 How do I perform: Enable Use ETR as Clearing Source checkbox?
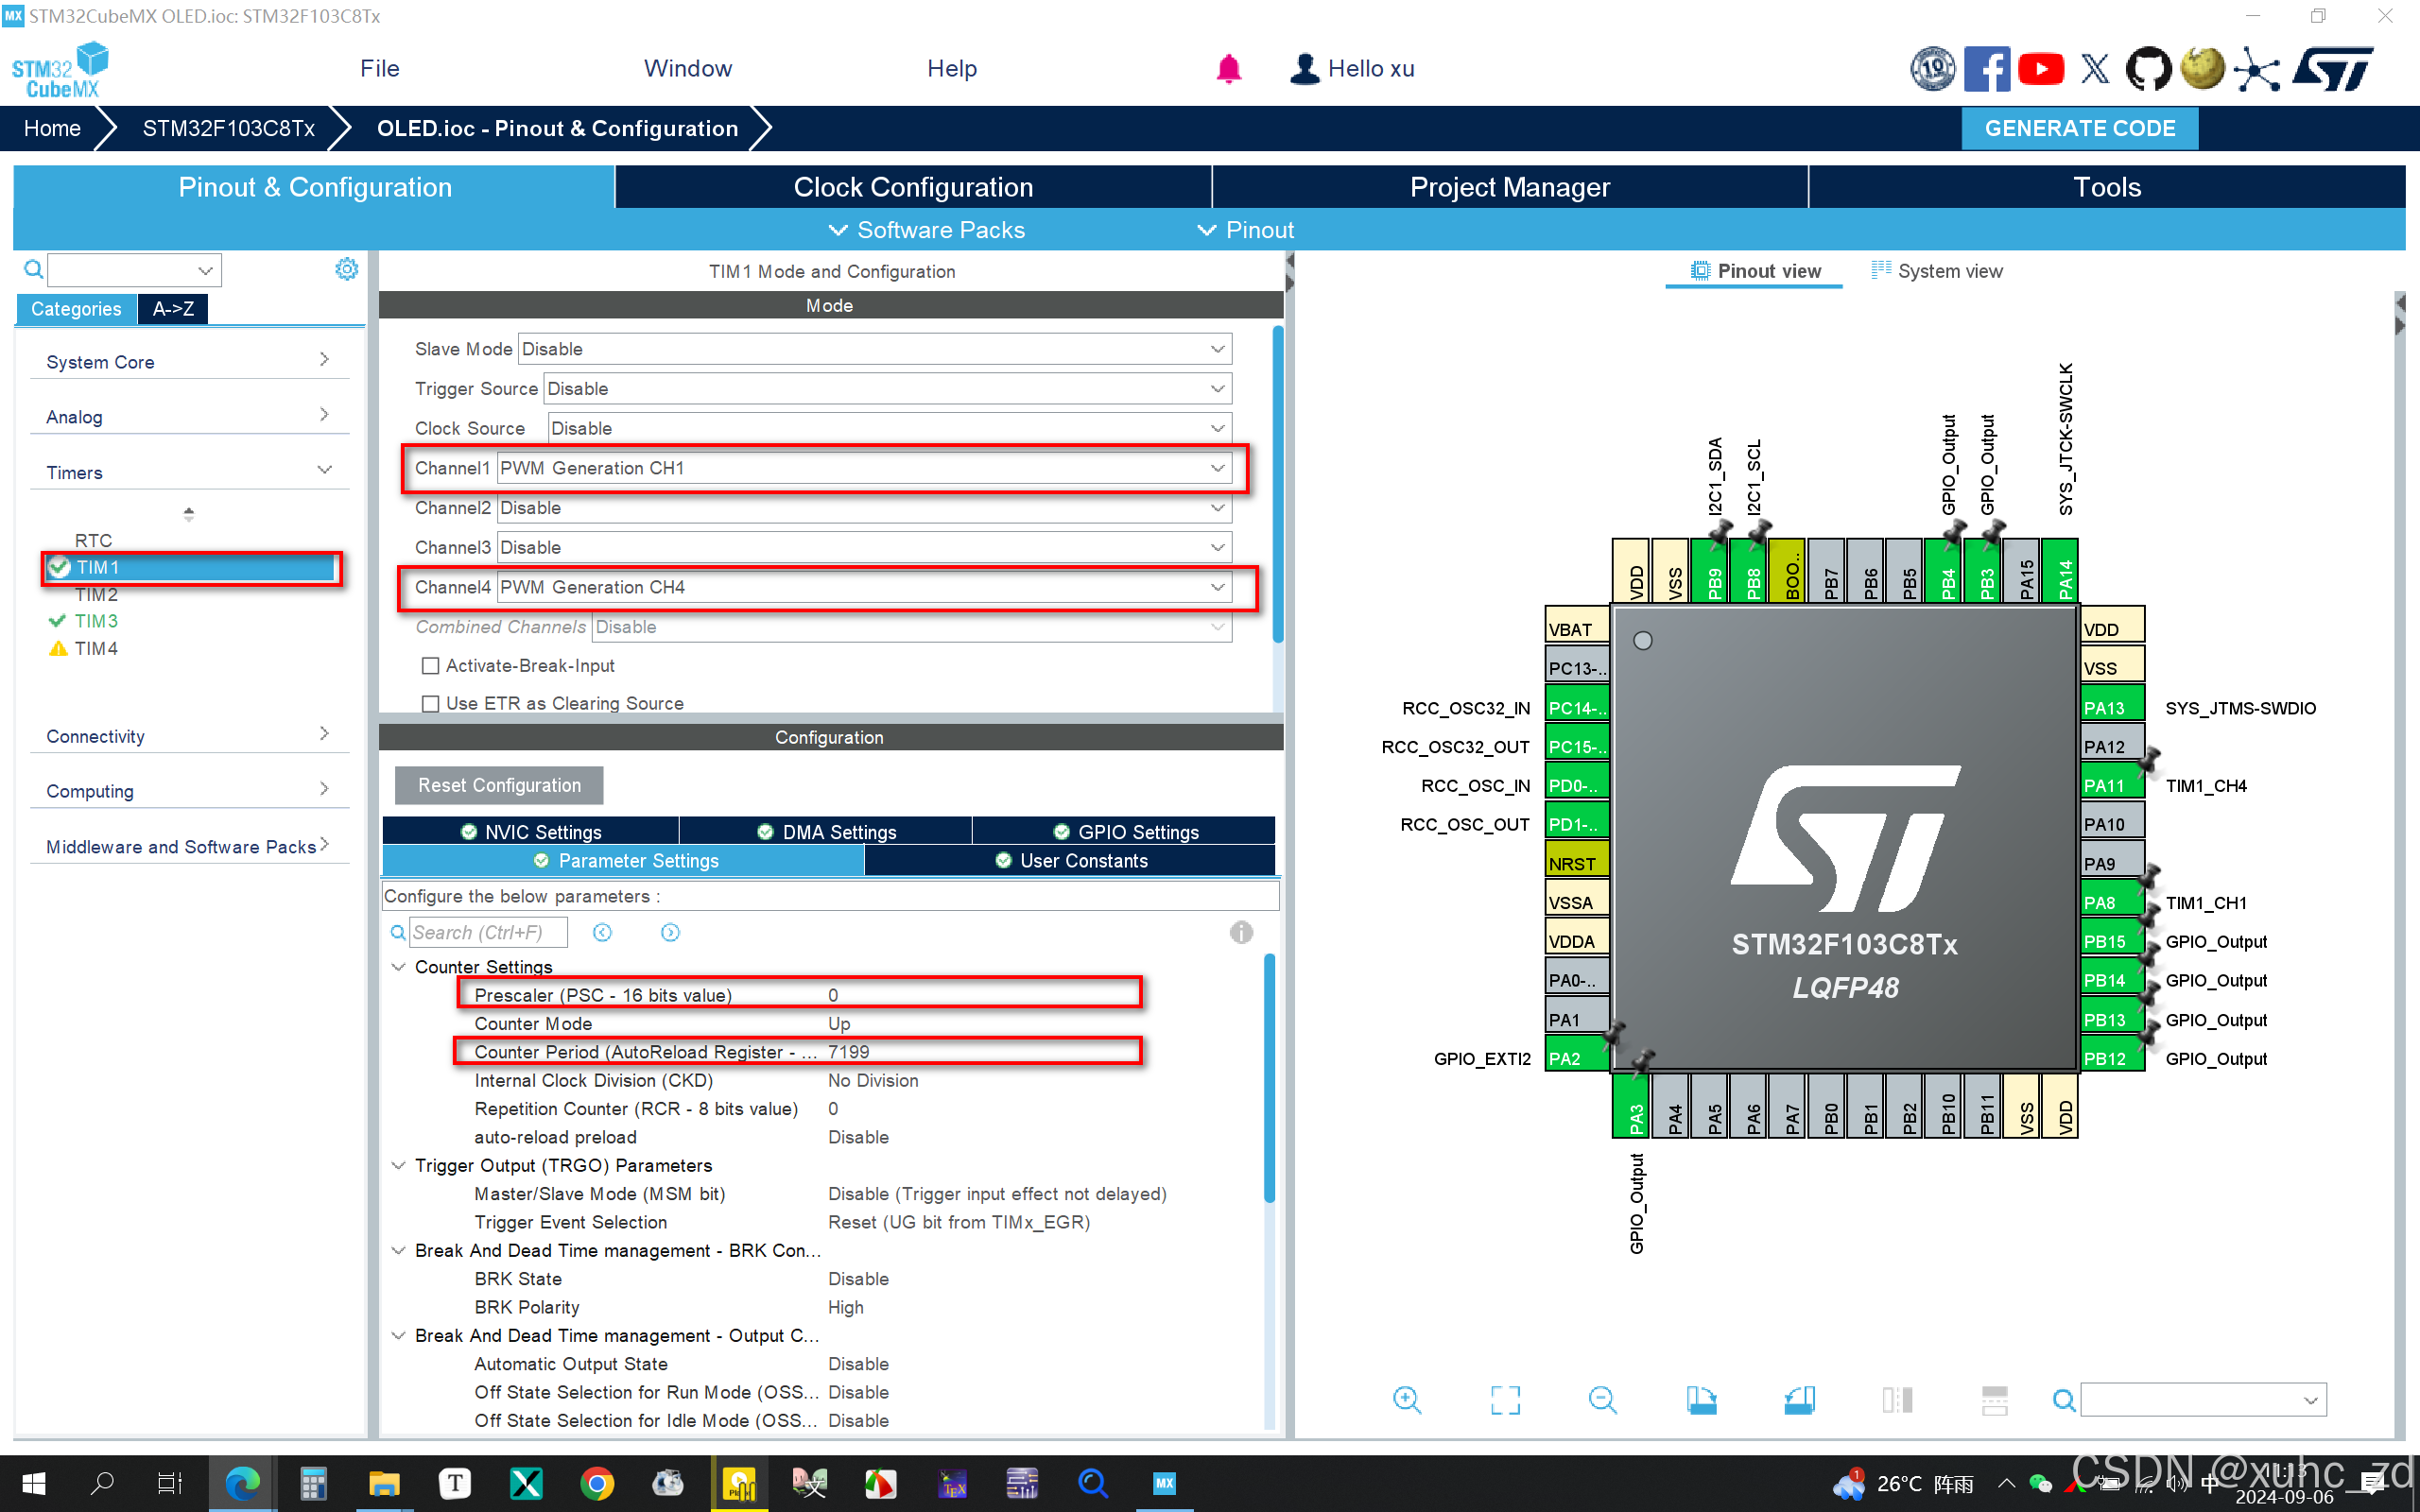tap(431, 703)
